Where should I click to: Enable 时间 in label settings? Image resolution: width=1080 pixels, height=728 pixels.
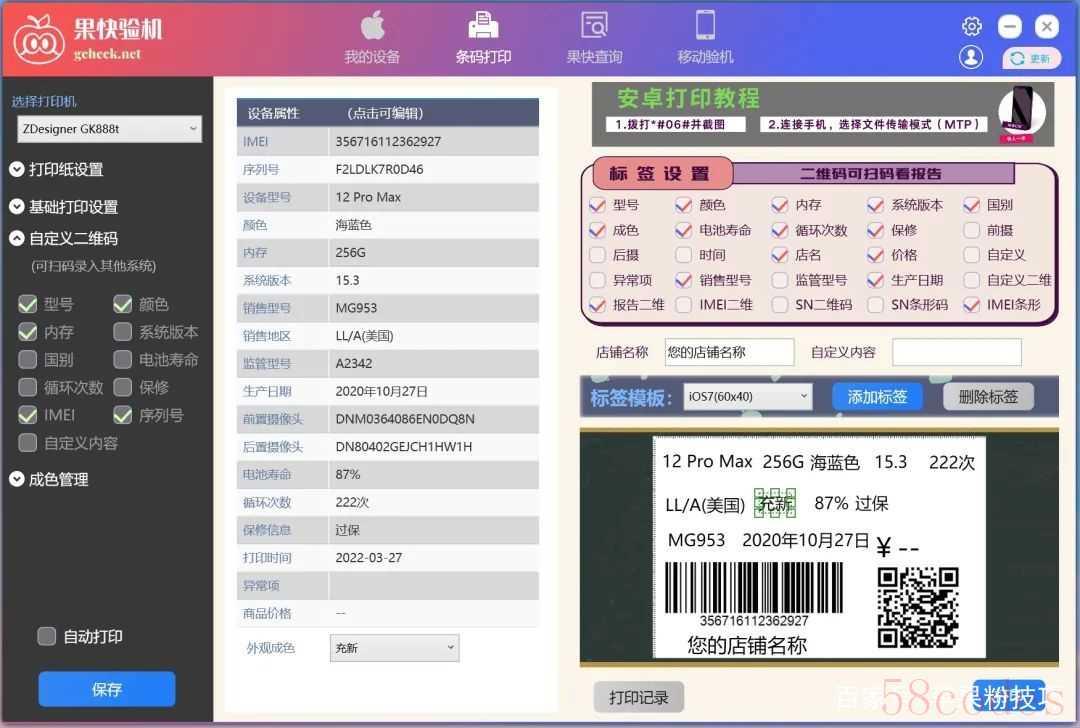pos(683,255)
